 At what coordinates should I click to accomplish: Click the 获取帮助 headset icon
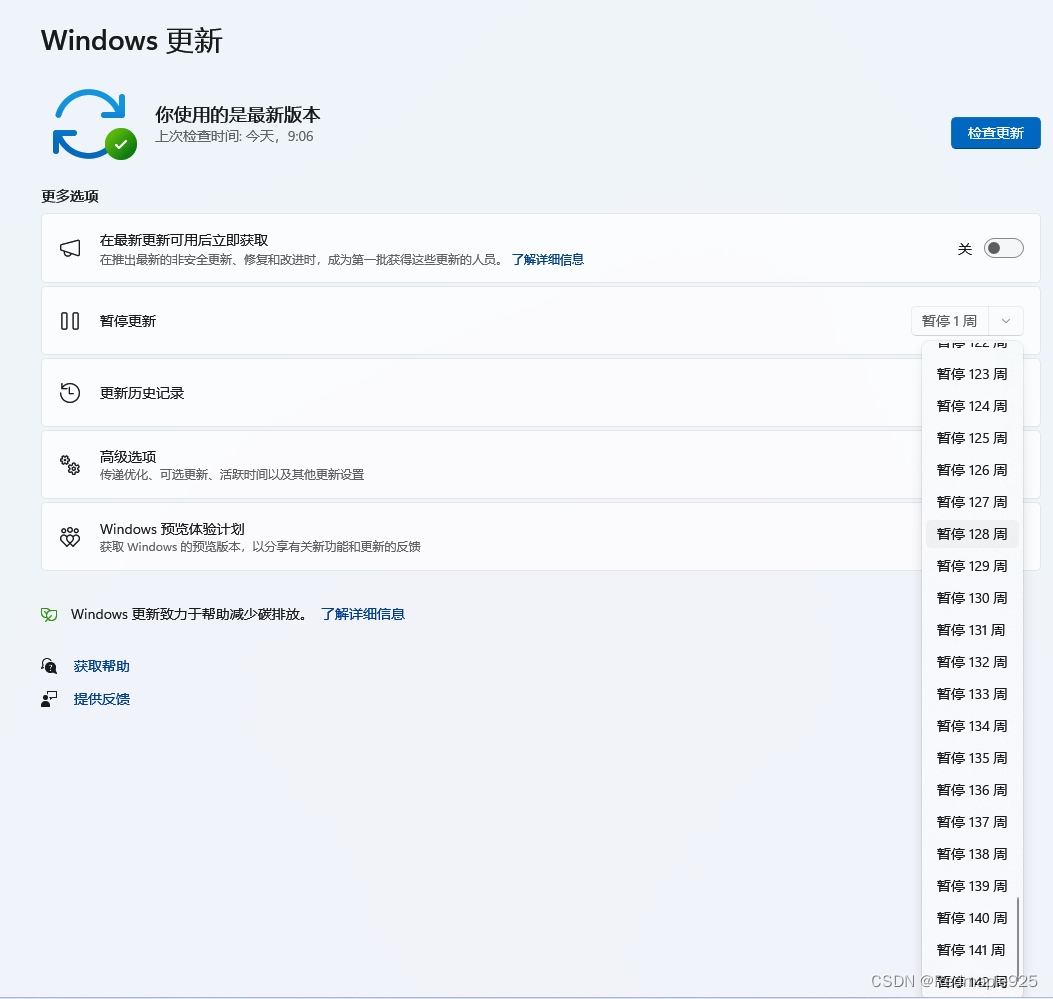click(49, 666)
